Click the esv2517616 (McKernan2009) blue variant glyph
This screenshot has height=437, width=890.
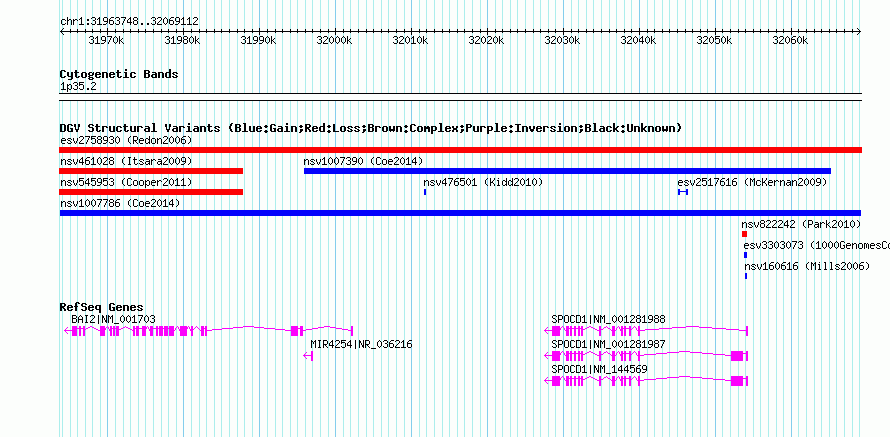(683, 192)
